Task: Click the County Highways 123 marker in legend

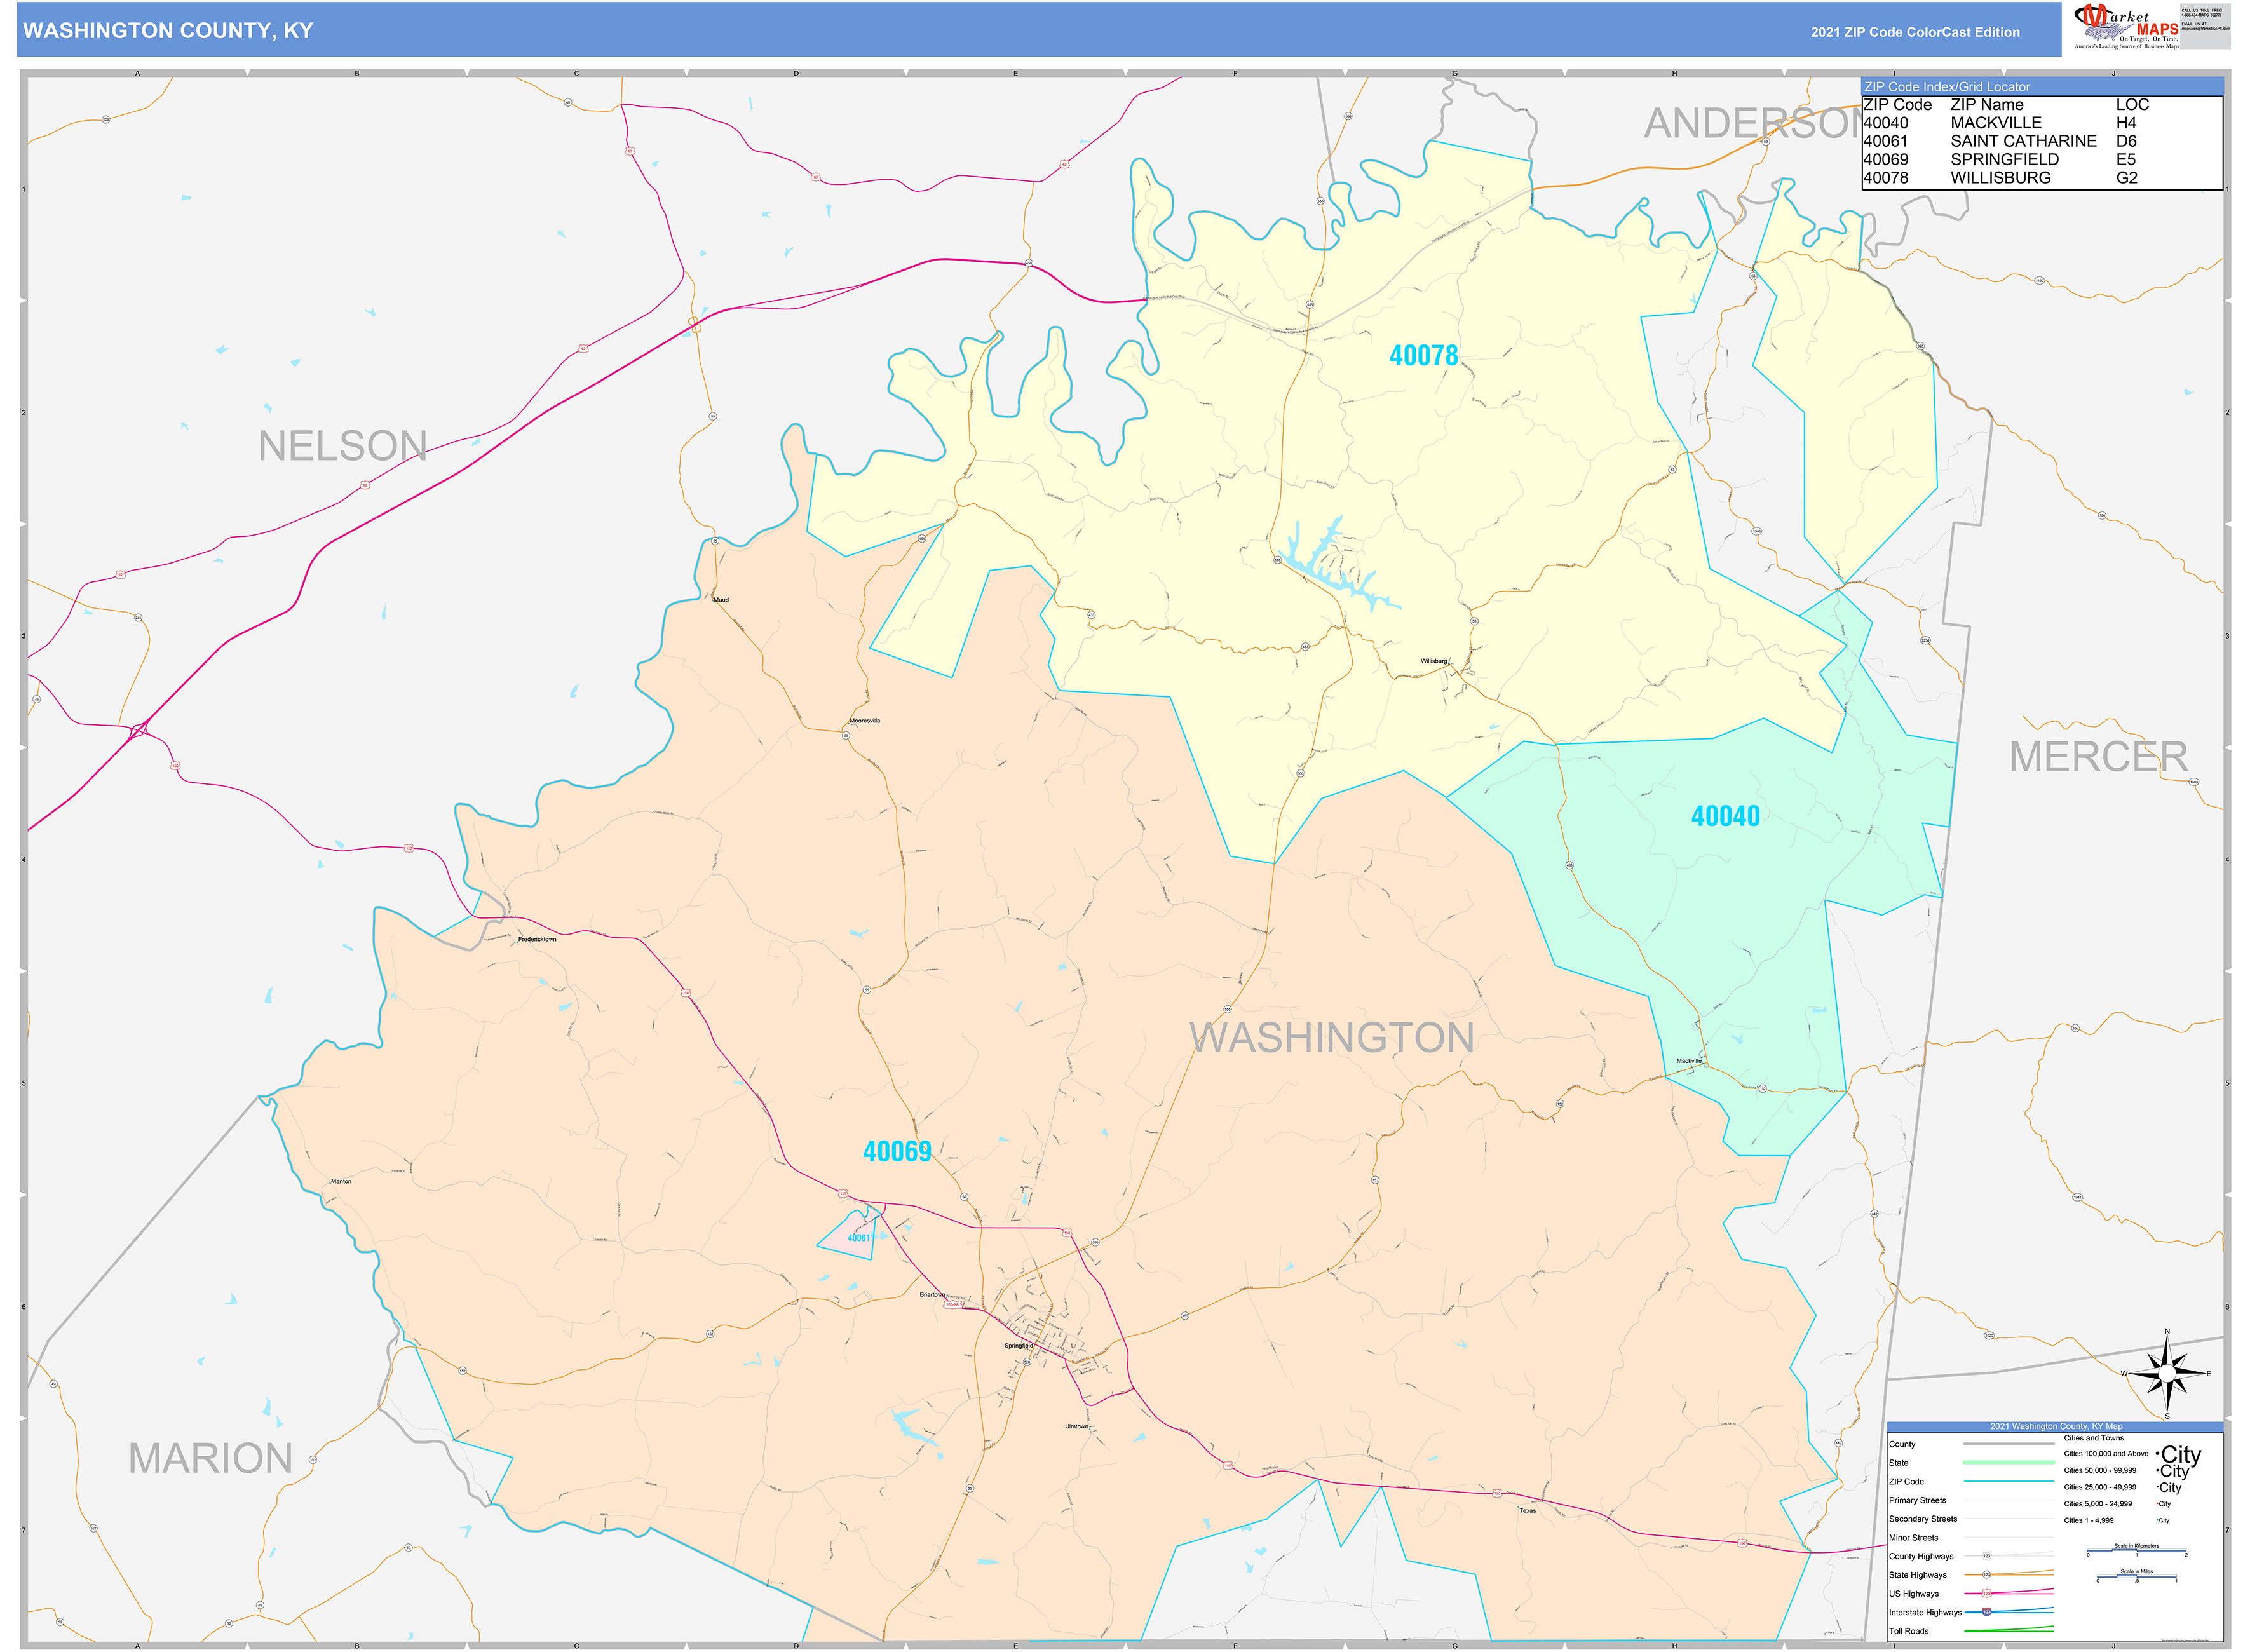Action: click(1987, 1556)
